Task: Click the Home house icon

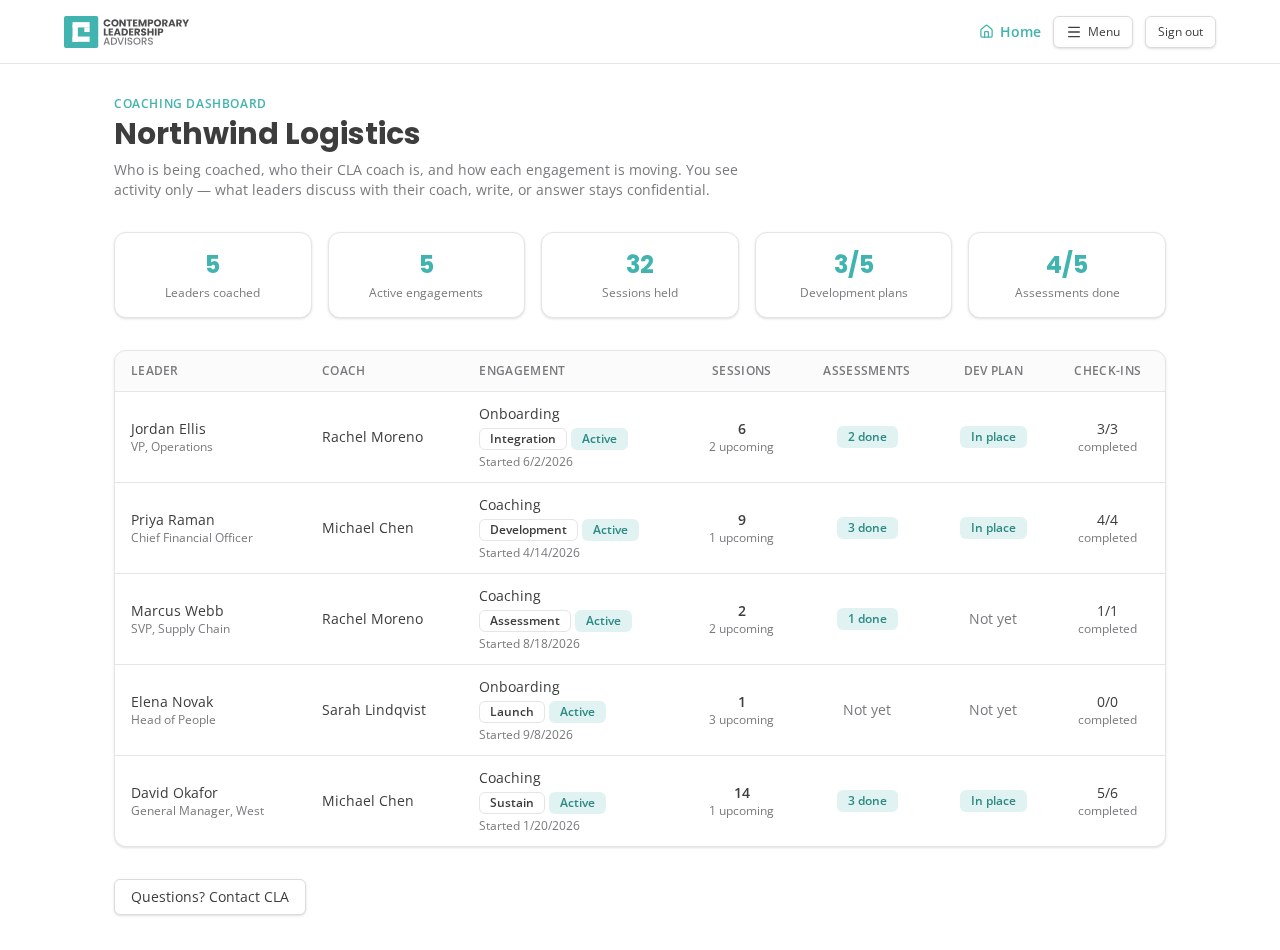Action: [x=986, y=31]
